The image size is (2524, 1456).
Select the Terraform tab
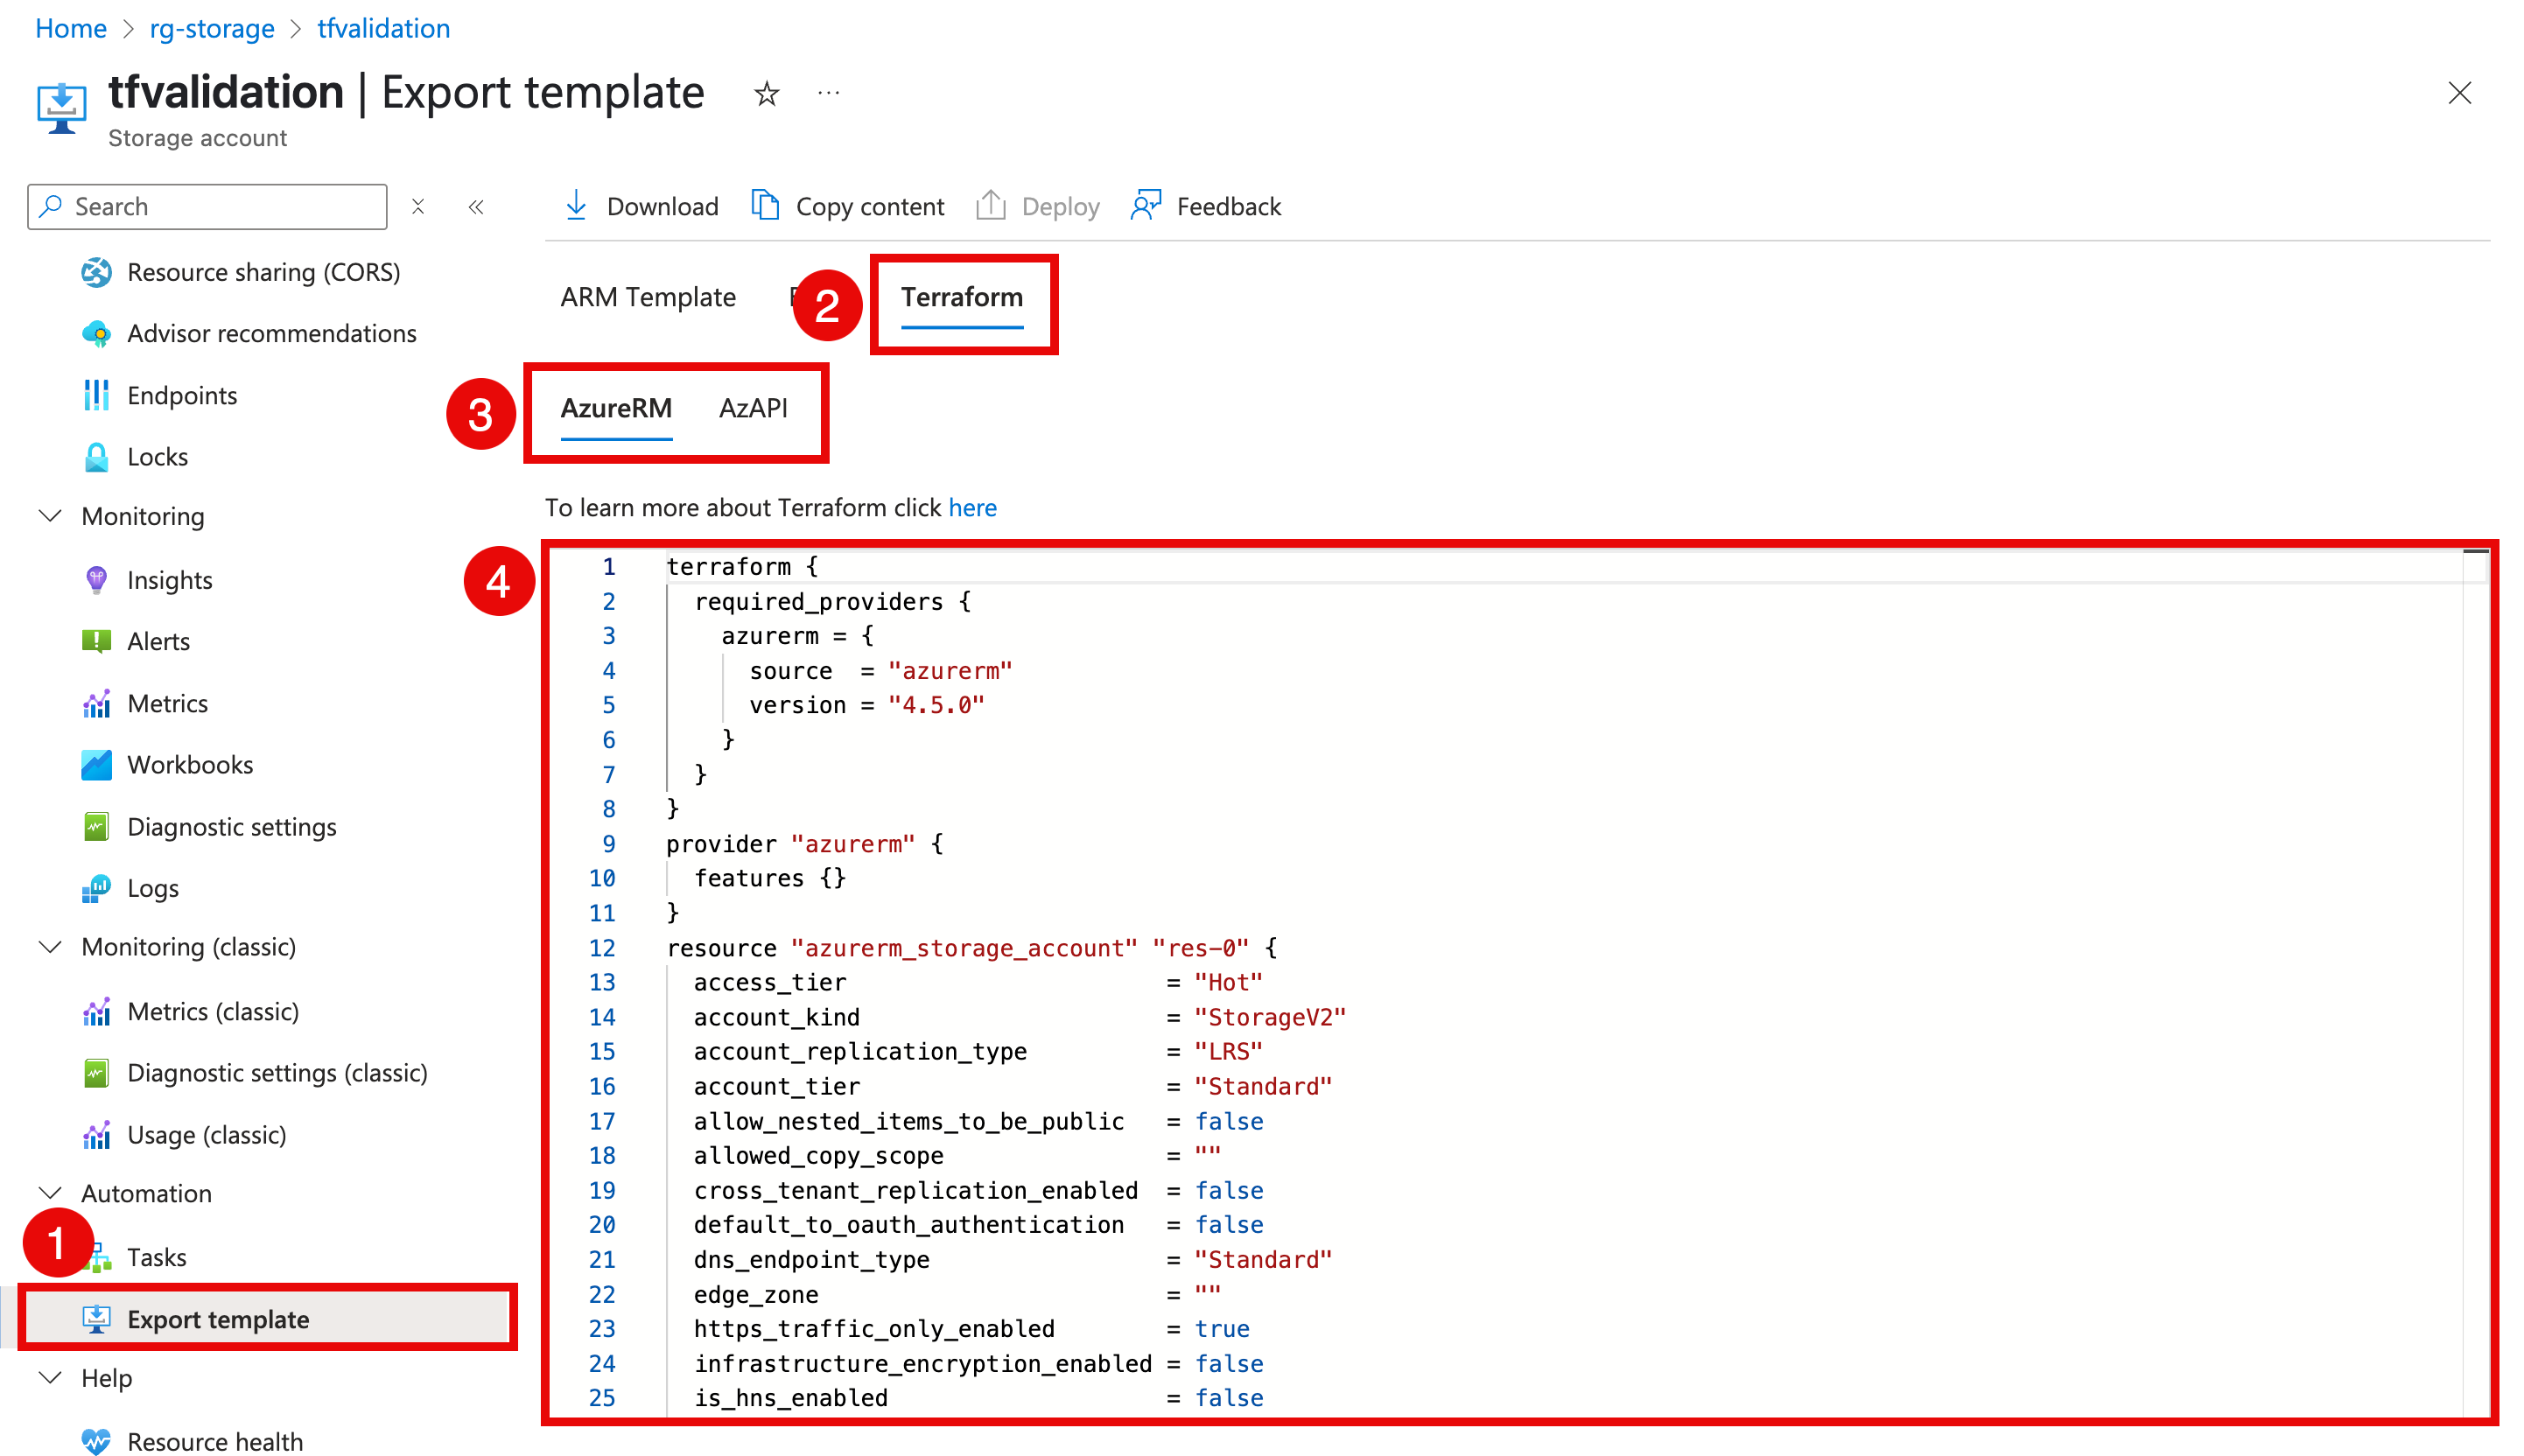point(962,297)
